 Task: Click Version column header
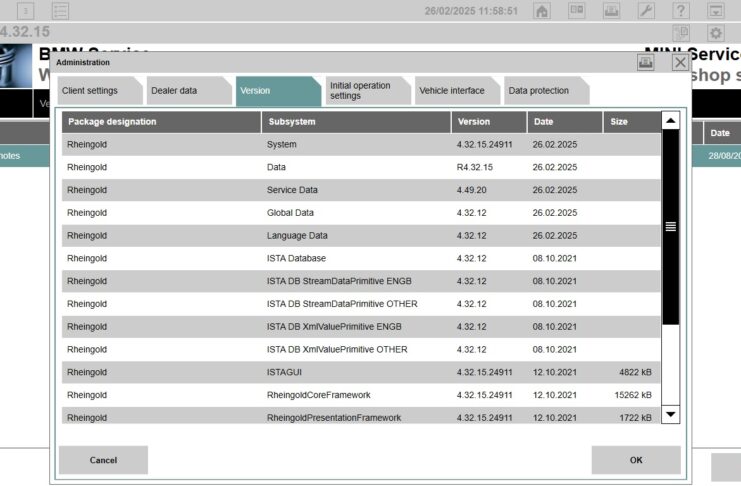coord(489,122)
